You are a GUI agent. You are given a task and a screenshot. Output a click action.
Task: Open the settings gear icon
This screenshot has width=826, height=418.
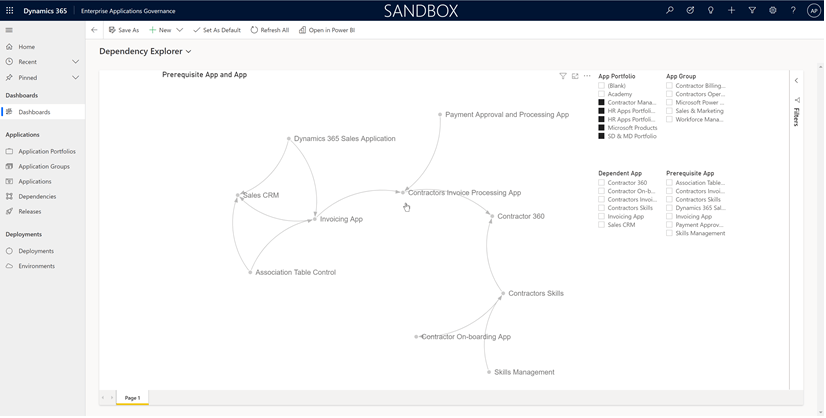(x=772, y=10)
